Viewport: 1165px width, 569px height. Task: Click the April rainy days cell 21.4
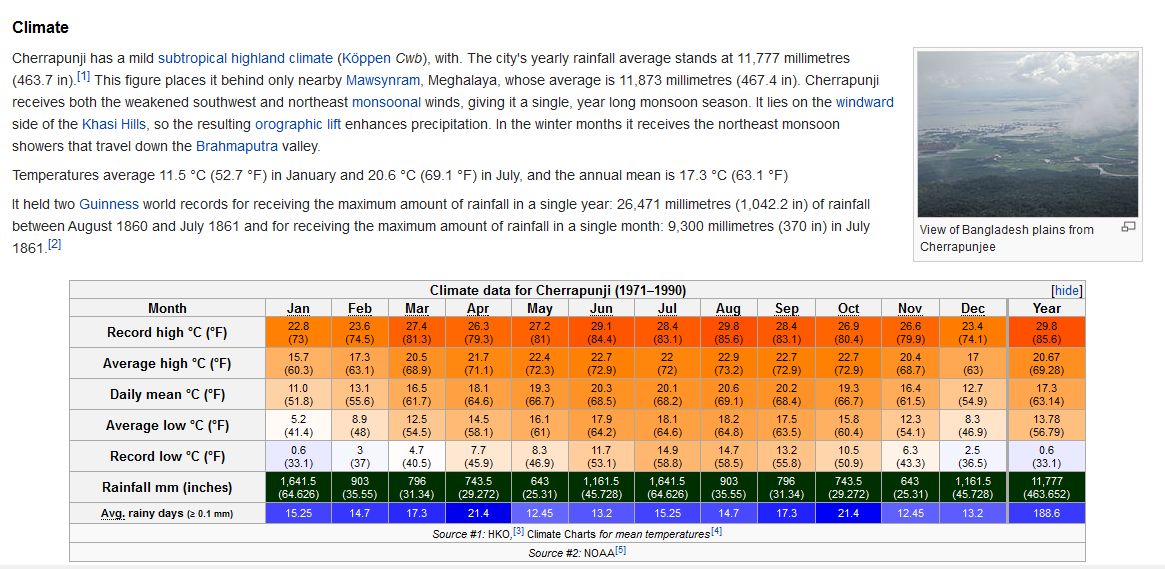478,513
